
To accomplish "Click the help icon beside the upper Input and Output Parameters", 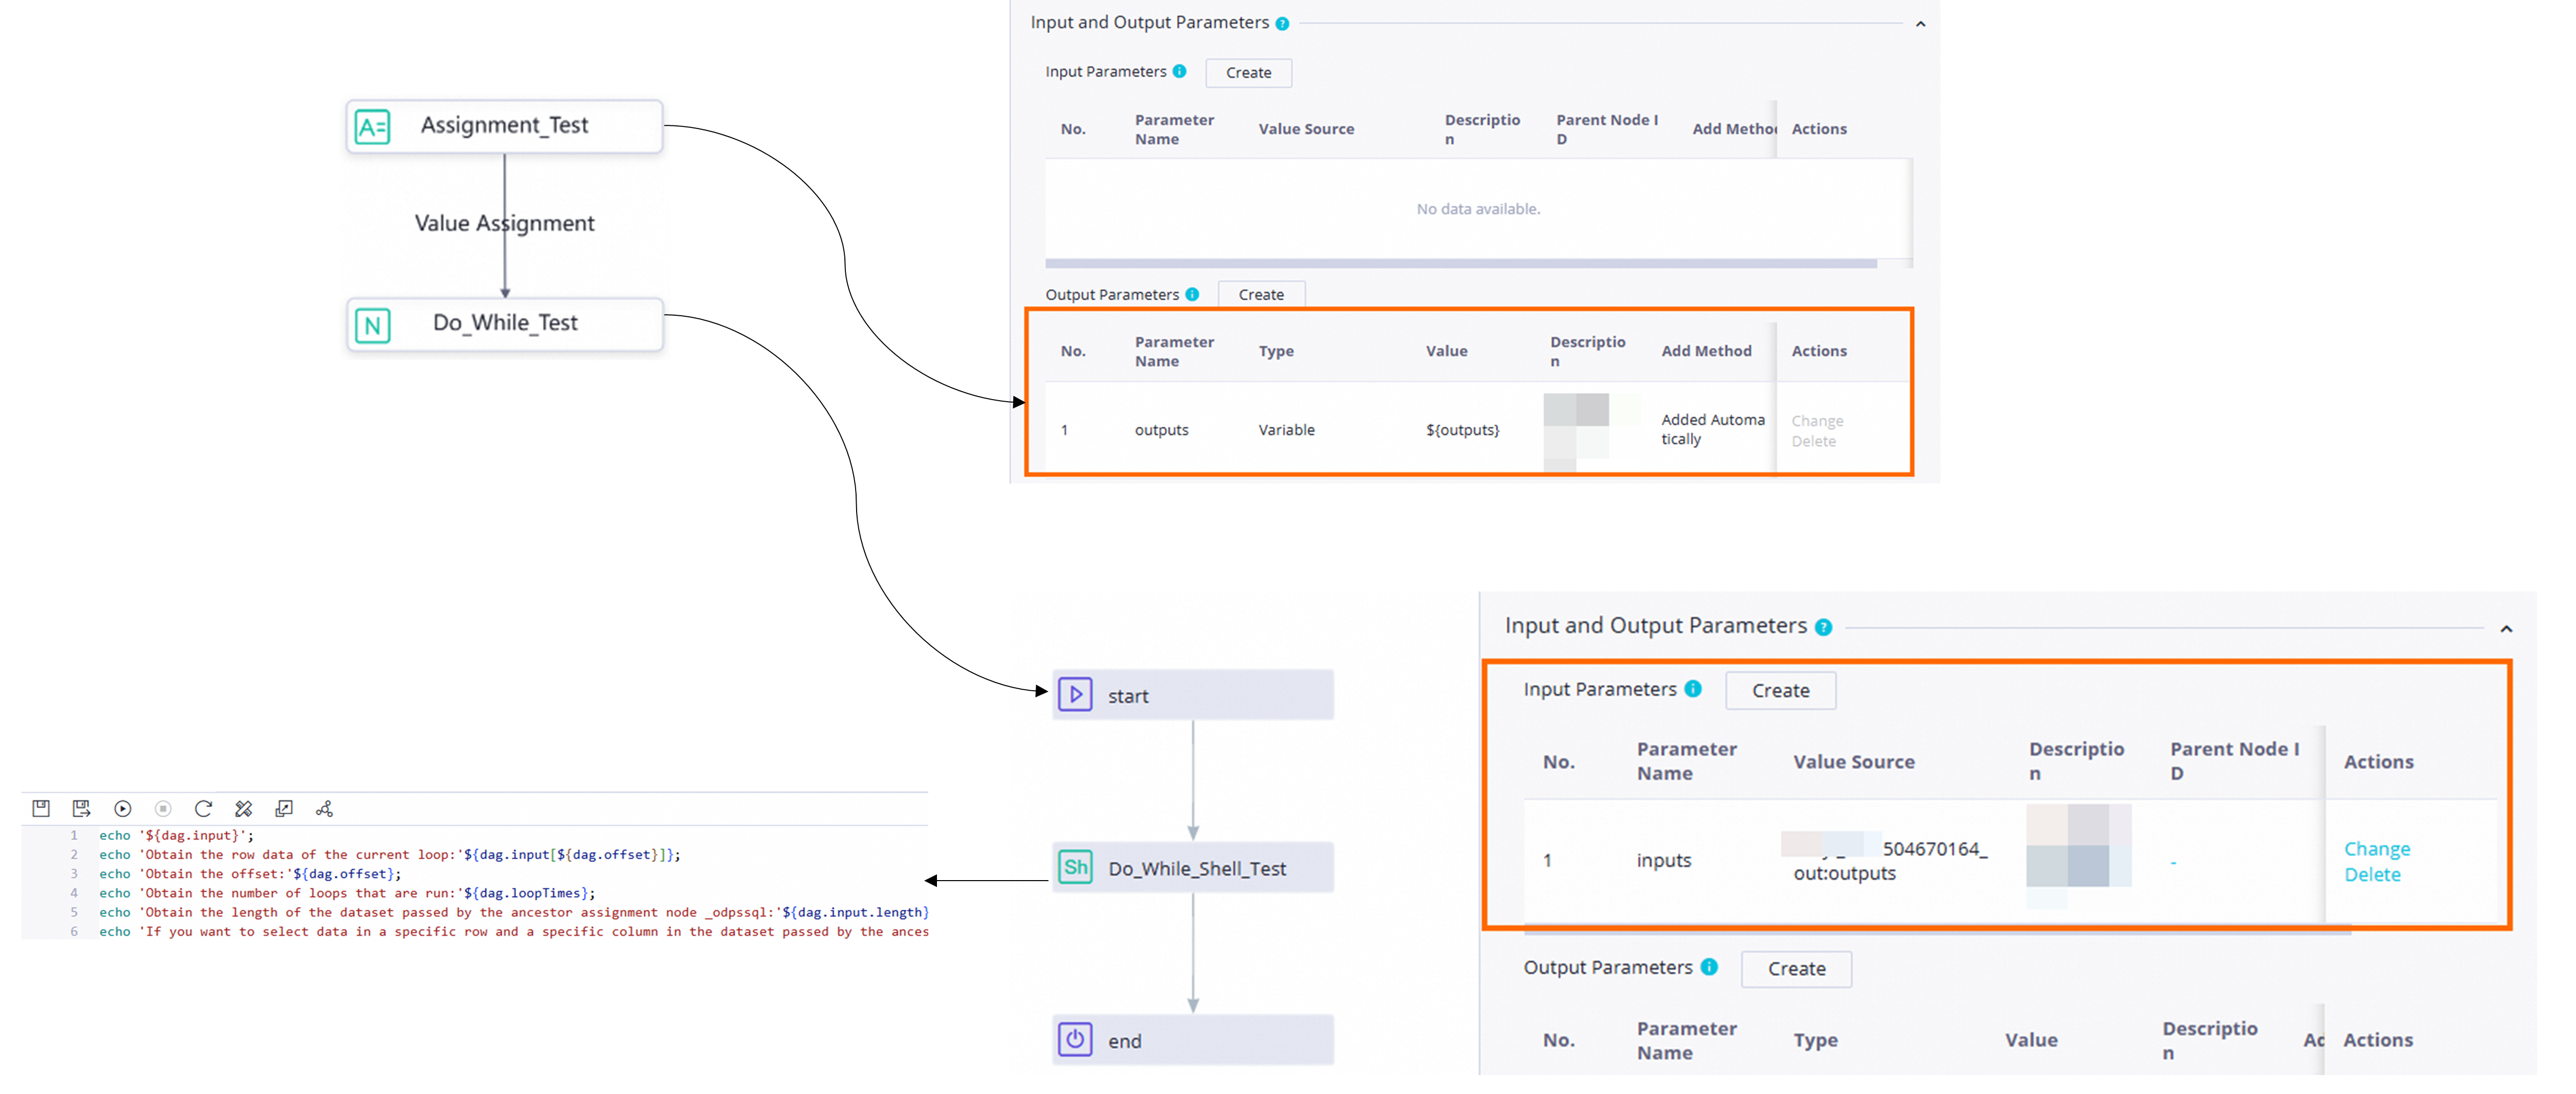I will [x=1282, y=23].
